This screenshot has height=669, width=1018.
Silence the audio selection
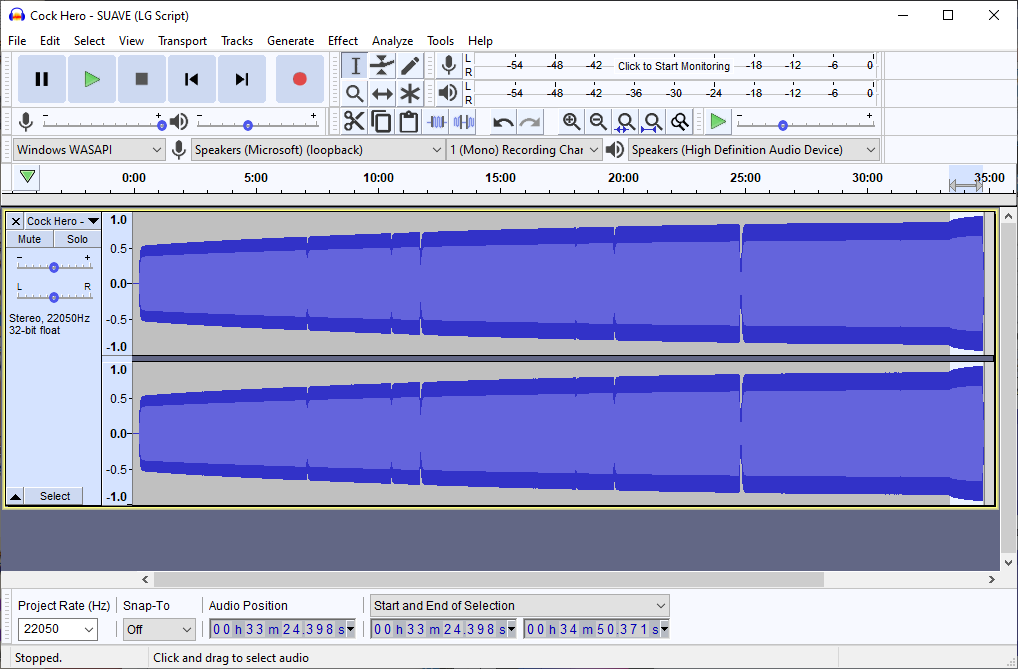[464, 121]
